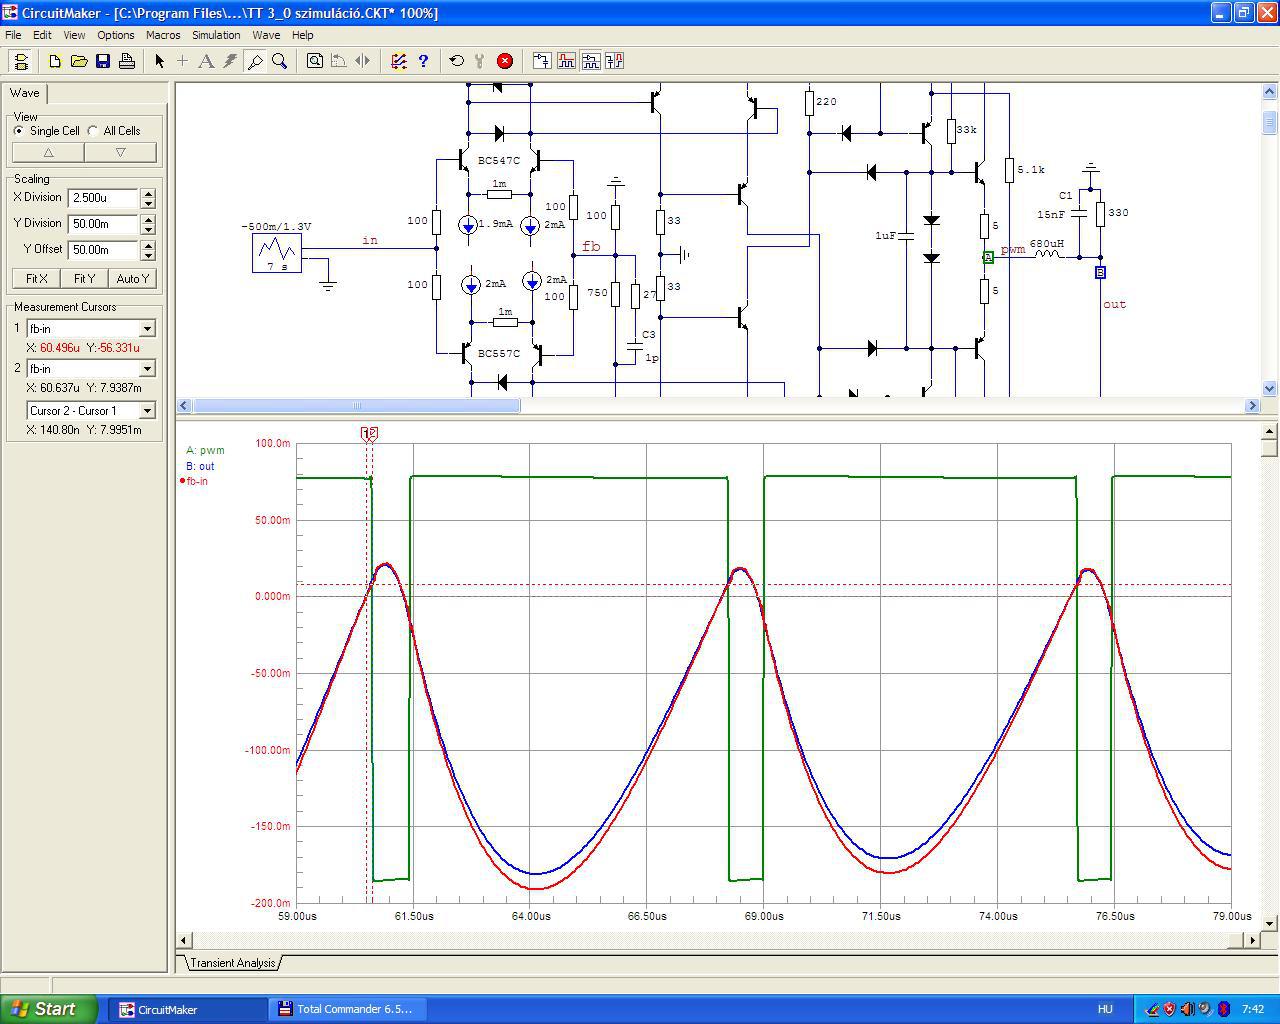Click the blue question mark help icon
Image resolution: width=1280 pixels, height=1024 pixels.
pos(423,61)
